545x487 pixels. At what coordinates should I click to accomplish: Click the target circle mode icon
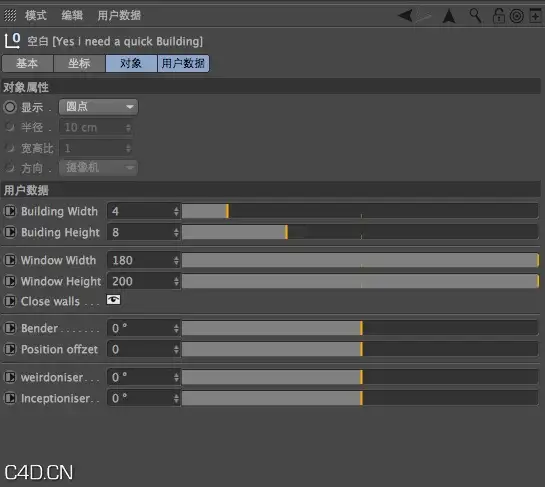pos(517,16)
